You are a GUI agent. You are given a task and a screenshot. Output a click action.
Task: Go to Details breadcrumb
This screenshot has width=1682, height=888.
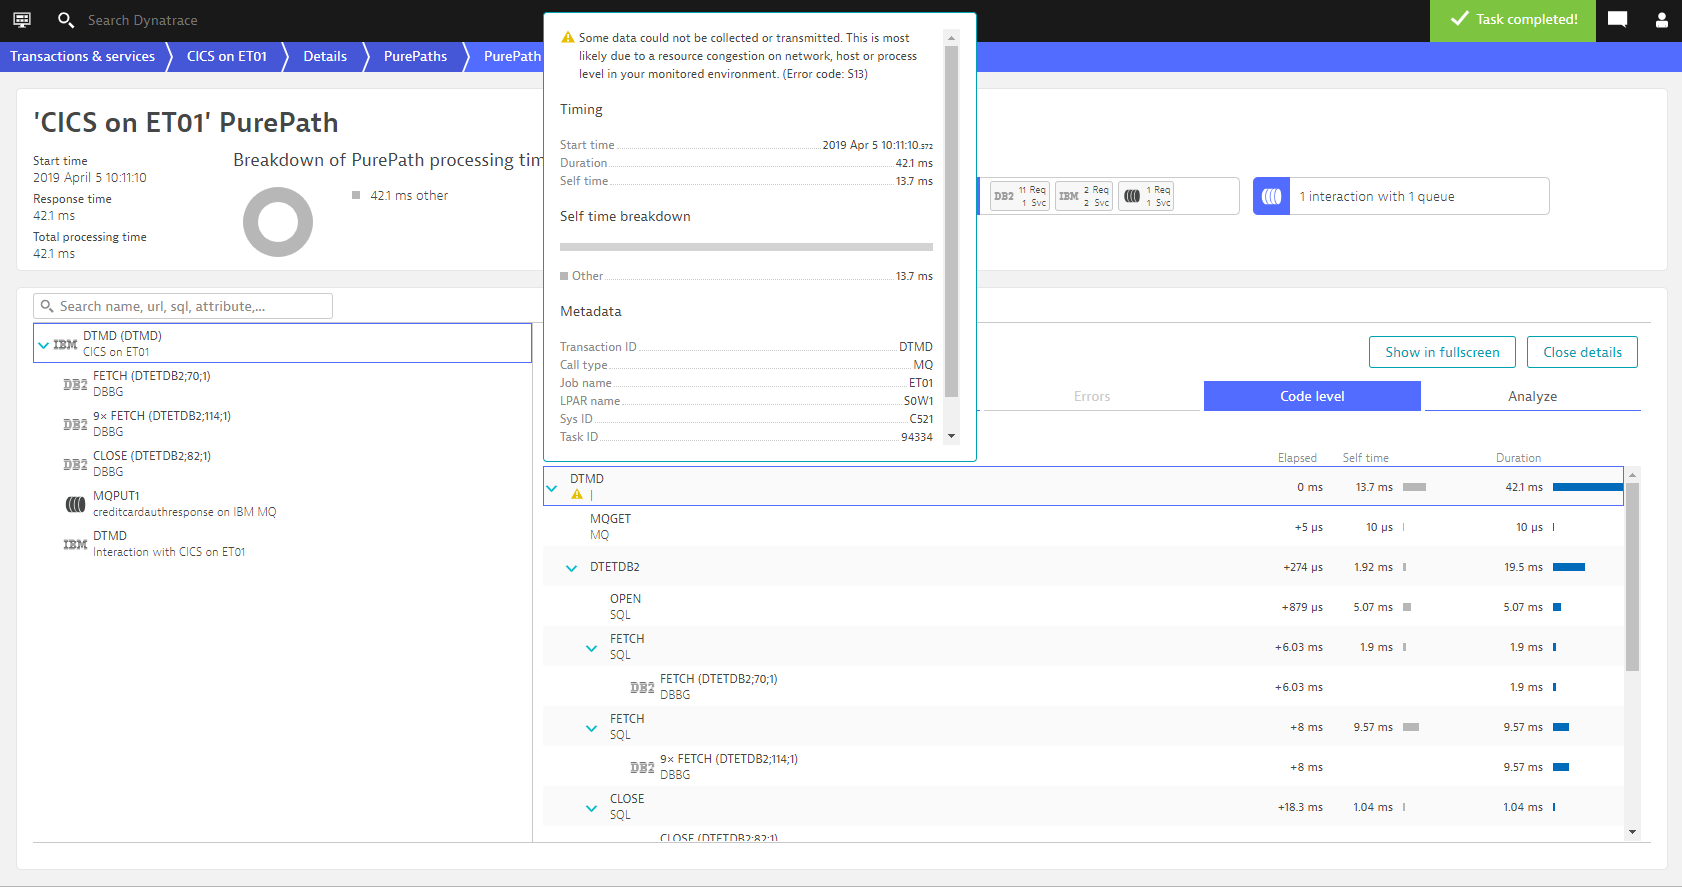[x=325, y=56]
